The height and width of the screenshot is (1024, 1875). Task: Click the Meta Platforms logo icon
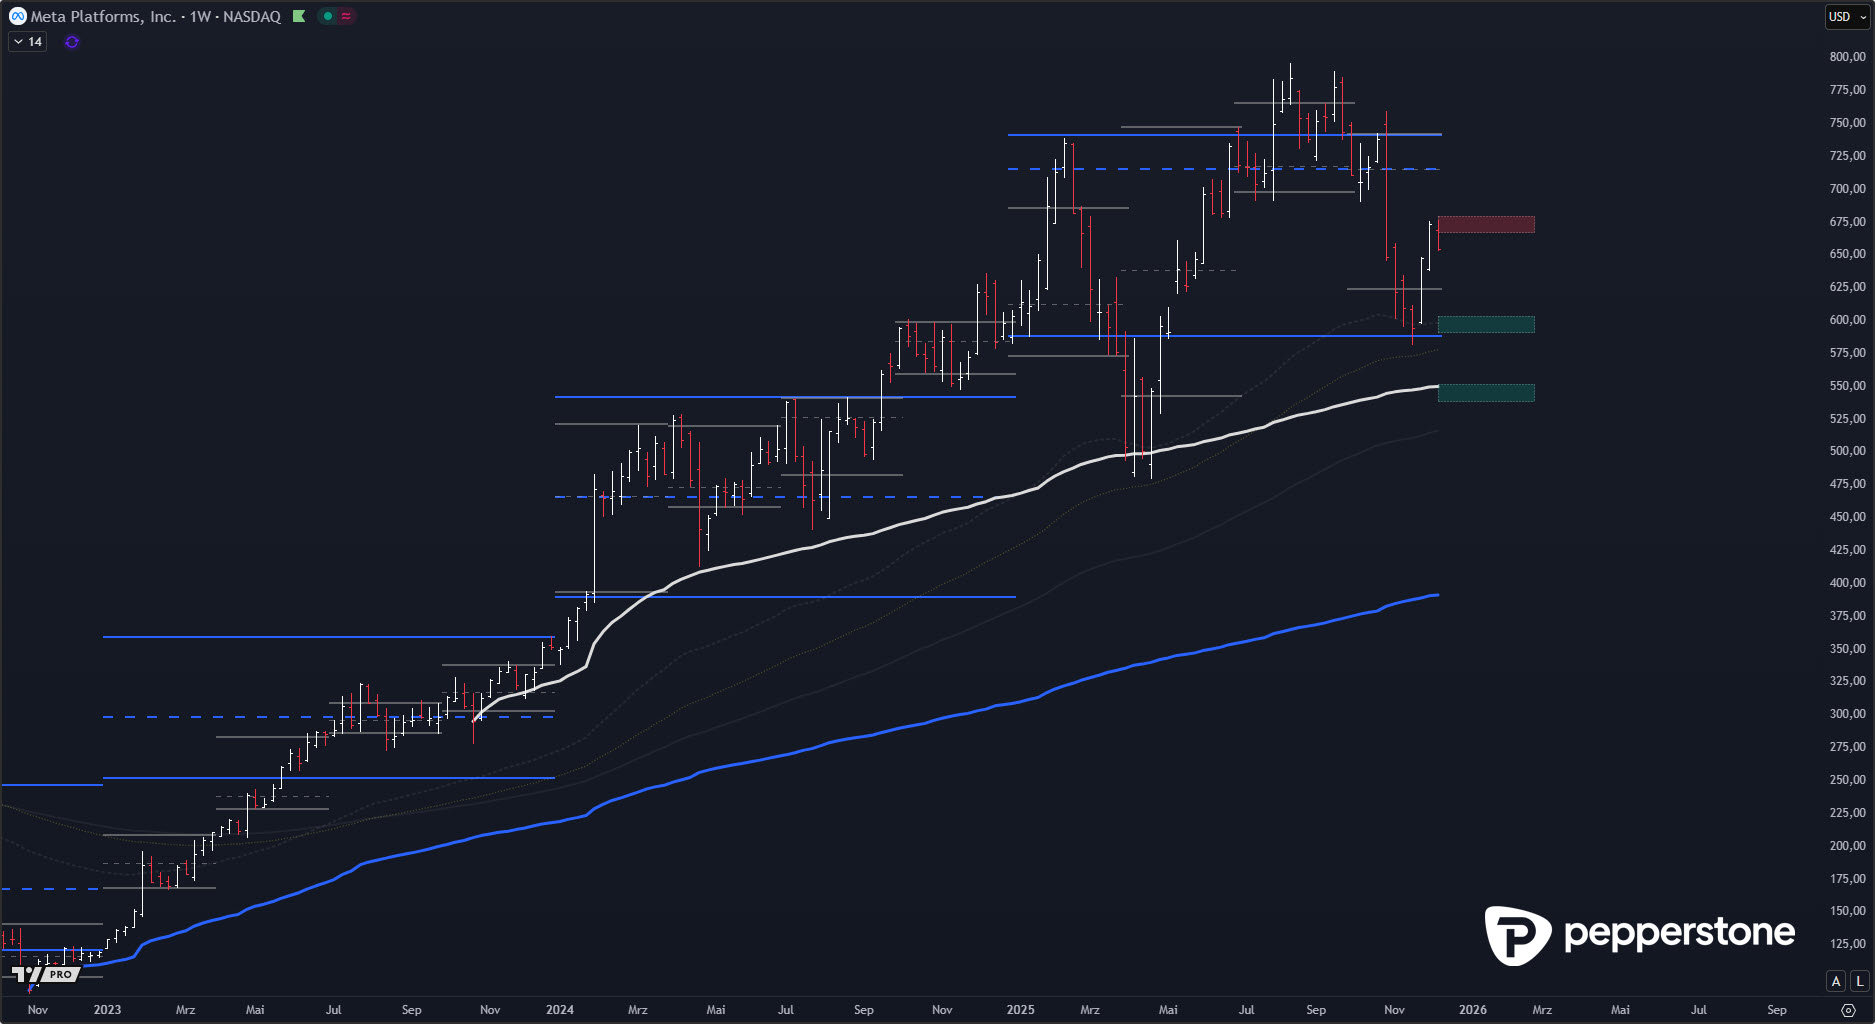[17, 16]
